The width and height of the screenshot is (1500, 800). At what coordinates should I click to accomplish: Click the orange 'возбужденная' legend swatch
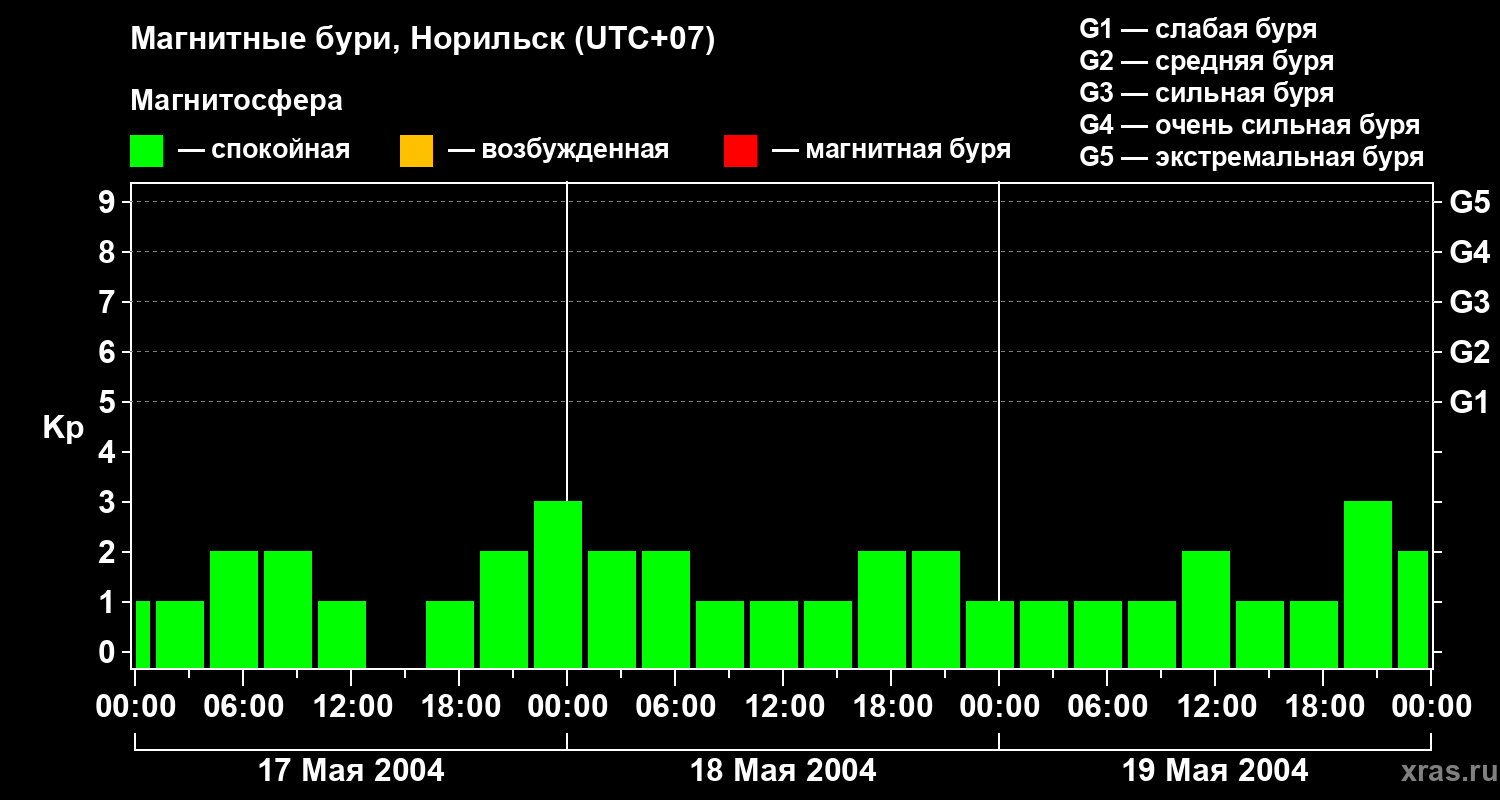tap(416, 151)
